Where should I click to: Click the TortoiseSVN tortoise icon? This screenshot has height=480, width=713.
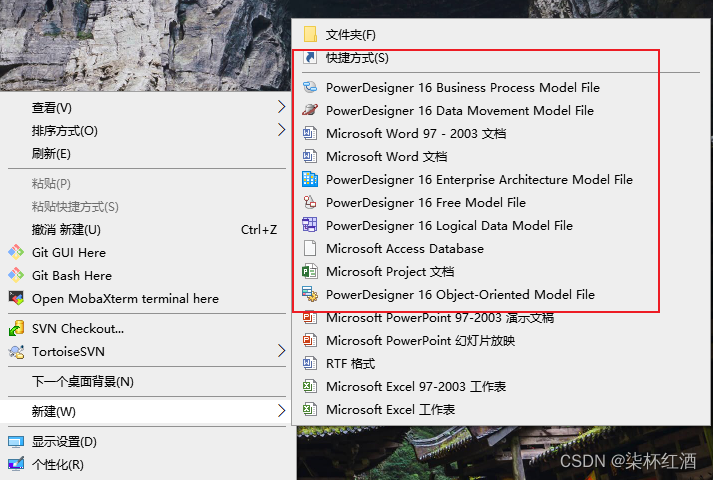point(16,351)
